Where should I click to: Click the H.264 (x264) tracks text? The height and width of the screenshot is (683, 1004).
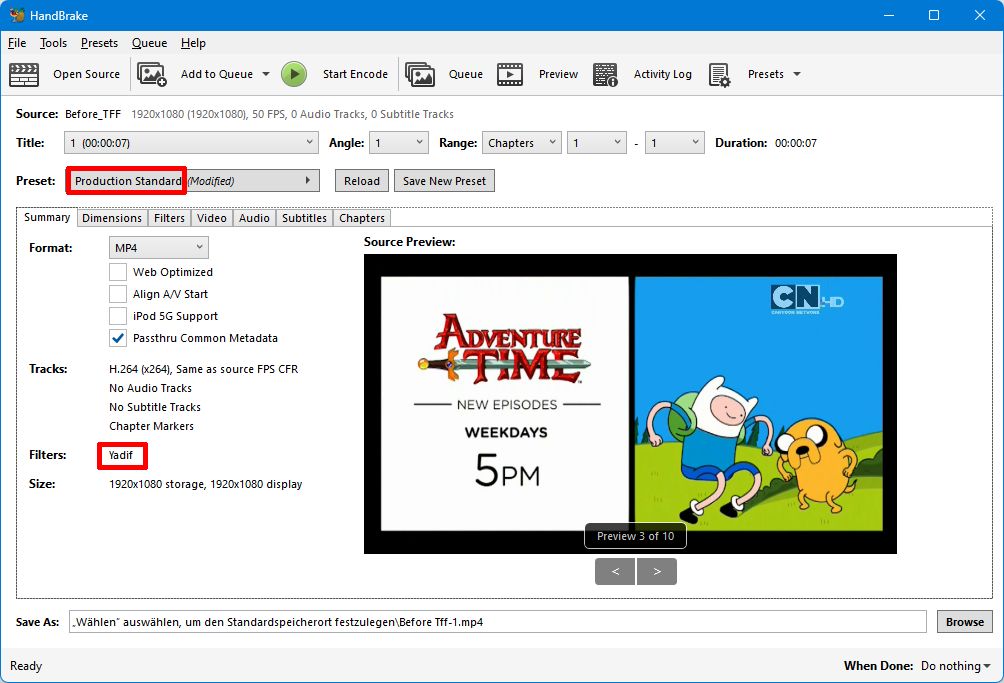pos(204,369)
